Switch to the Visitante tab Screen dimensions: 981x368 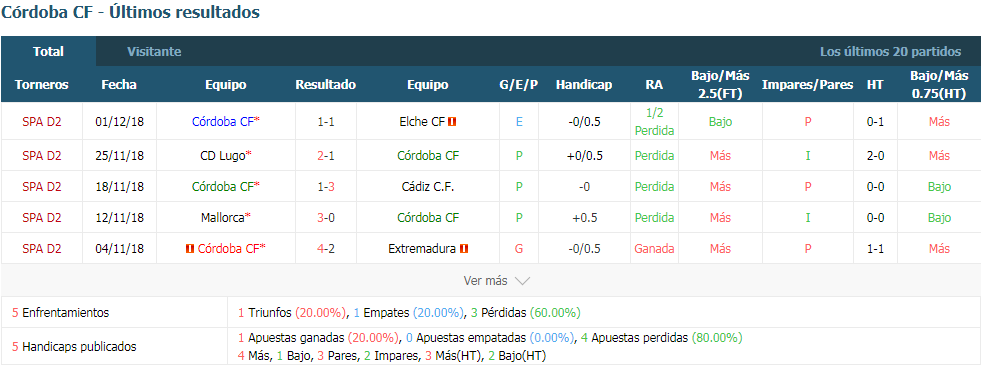(154, 51)
